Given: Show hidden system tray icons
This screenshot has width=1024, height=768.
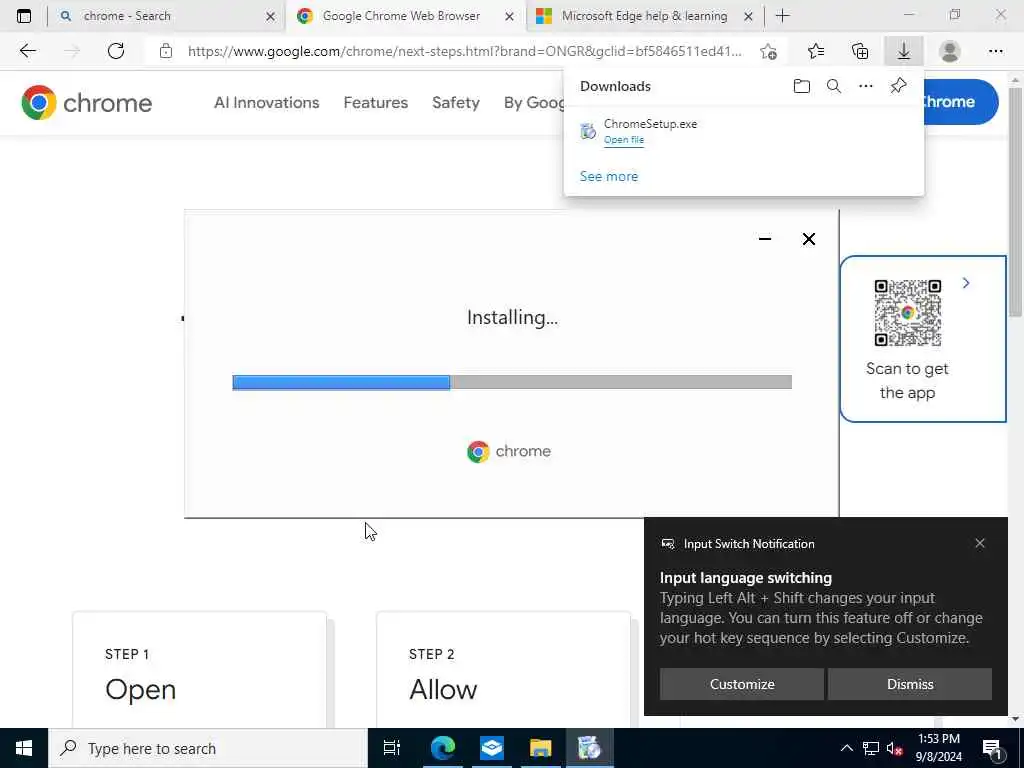Looking at the screenshot, I should [x=846, y=748].
